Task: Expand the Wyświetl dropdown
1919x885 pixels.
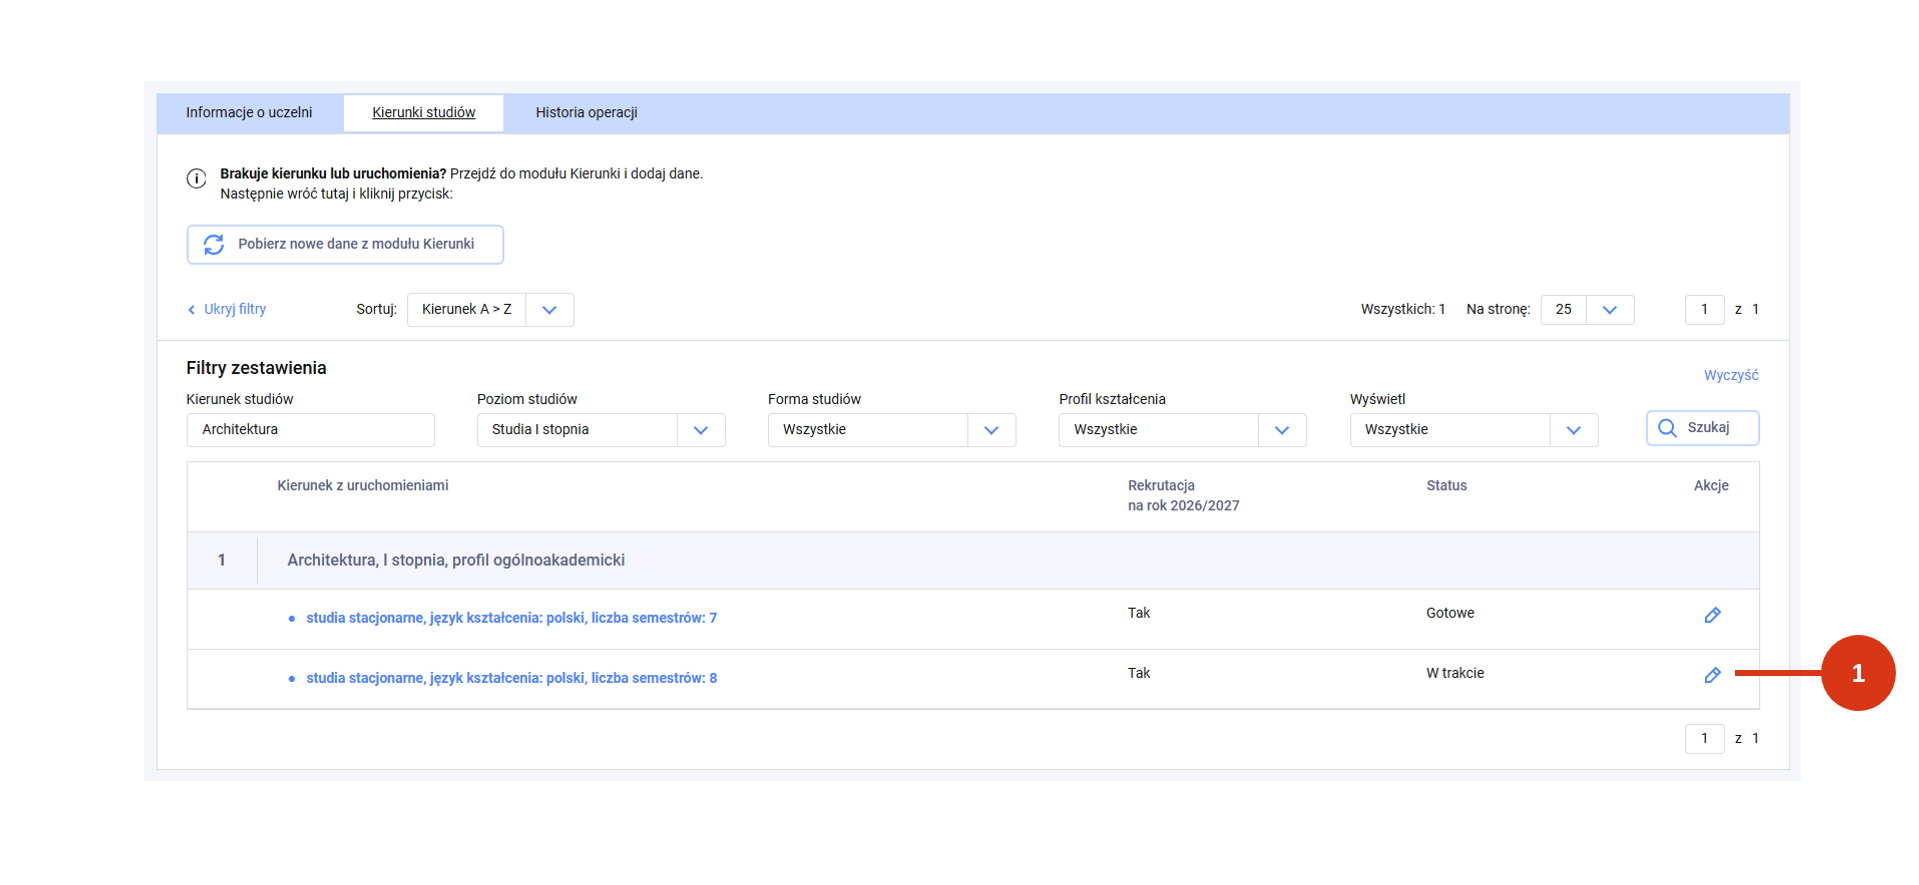Action: tap(1573, 430)
